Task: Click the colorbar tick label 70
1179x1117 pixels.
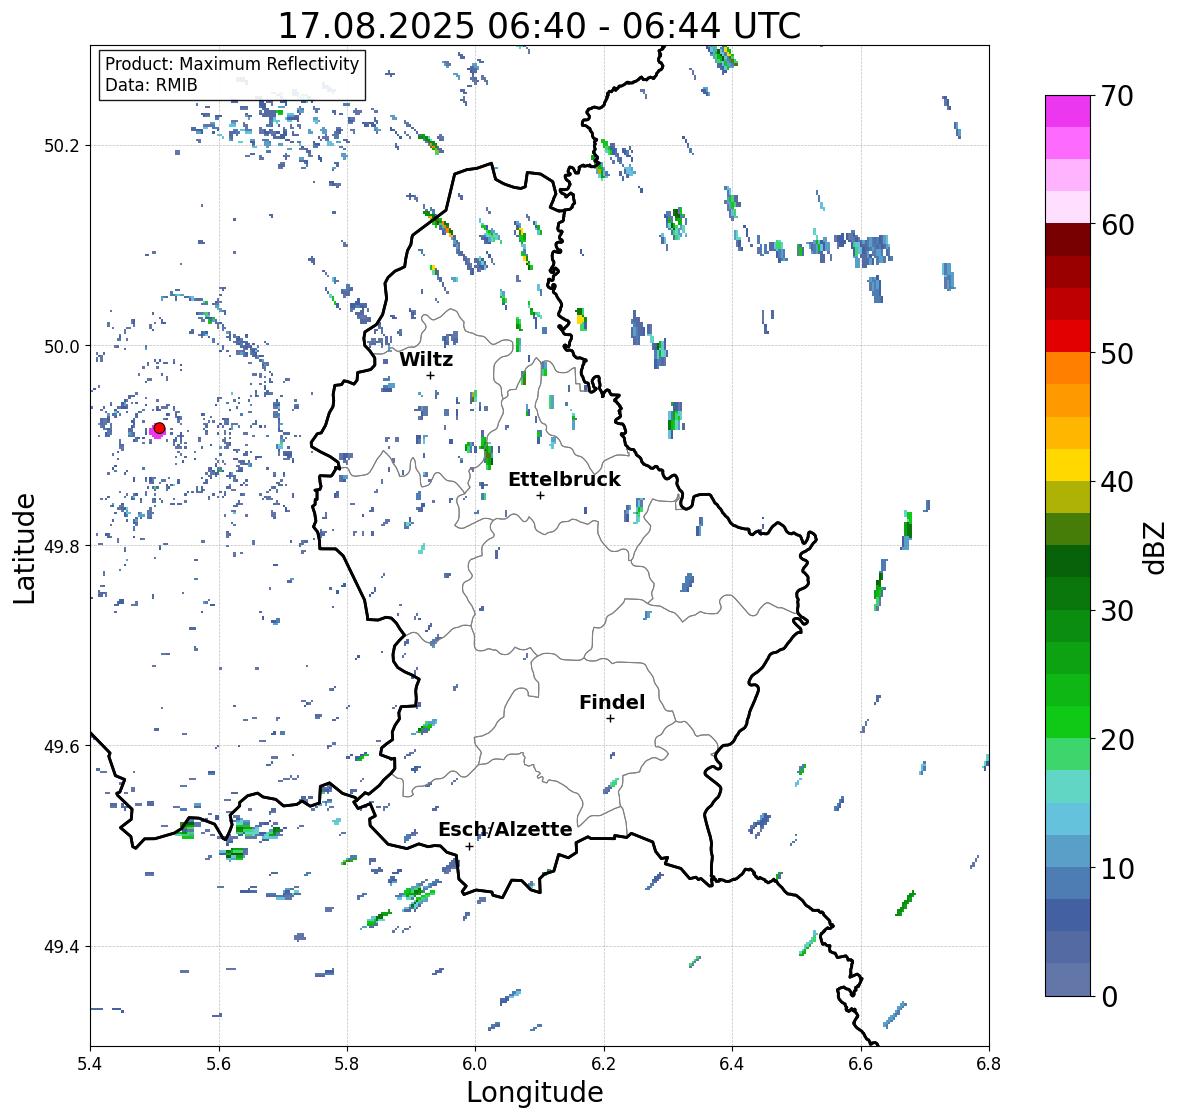Action: (x=1117, y=96)
